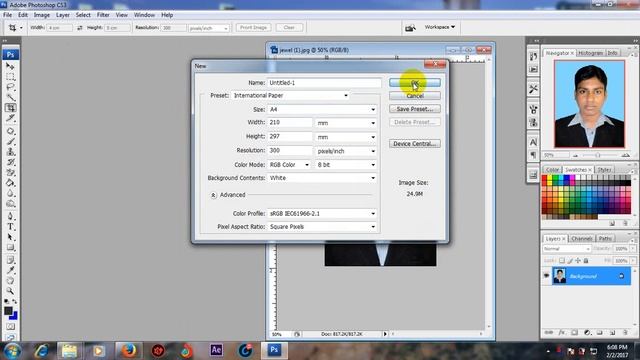Toggle Change Screen Mode button
Screen dimensions: 640x360
[x=11, y=337]
